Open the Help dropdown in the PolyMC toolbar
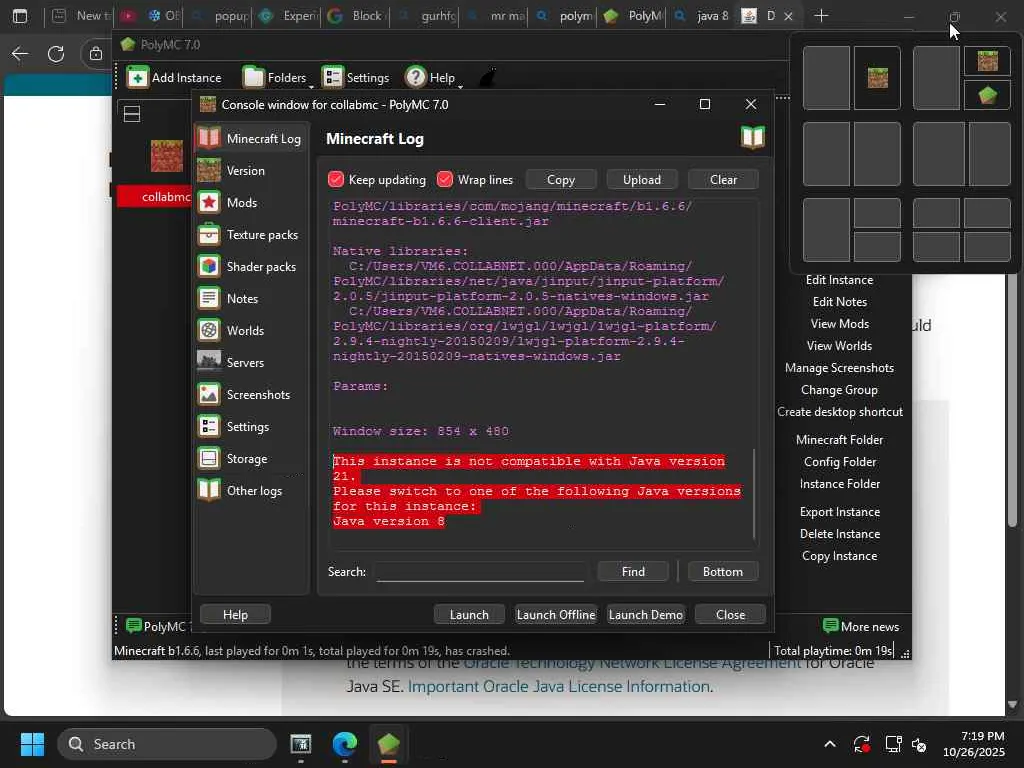Screen dimensions: 1024x768 tap(433, 78)
